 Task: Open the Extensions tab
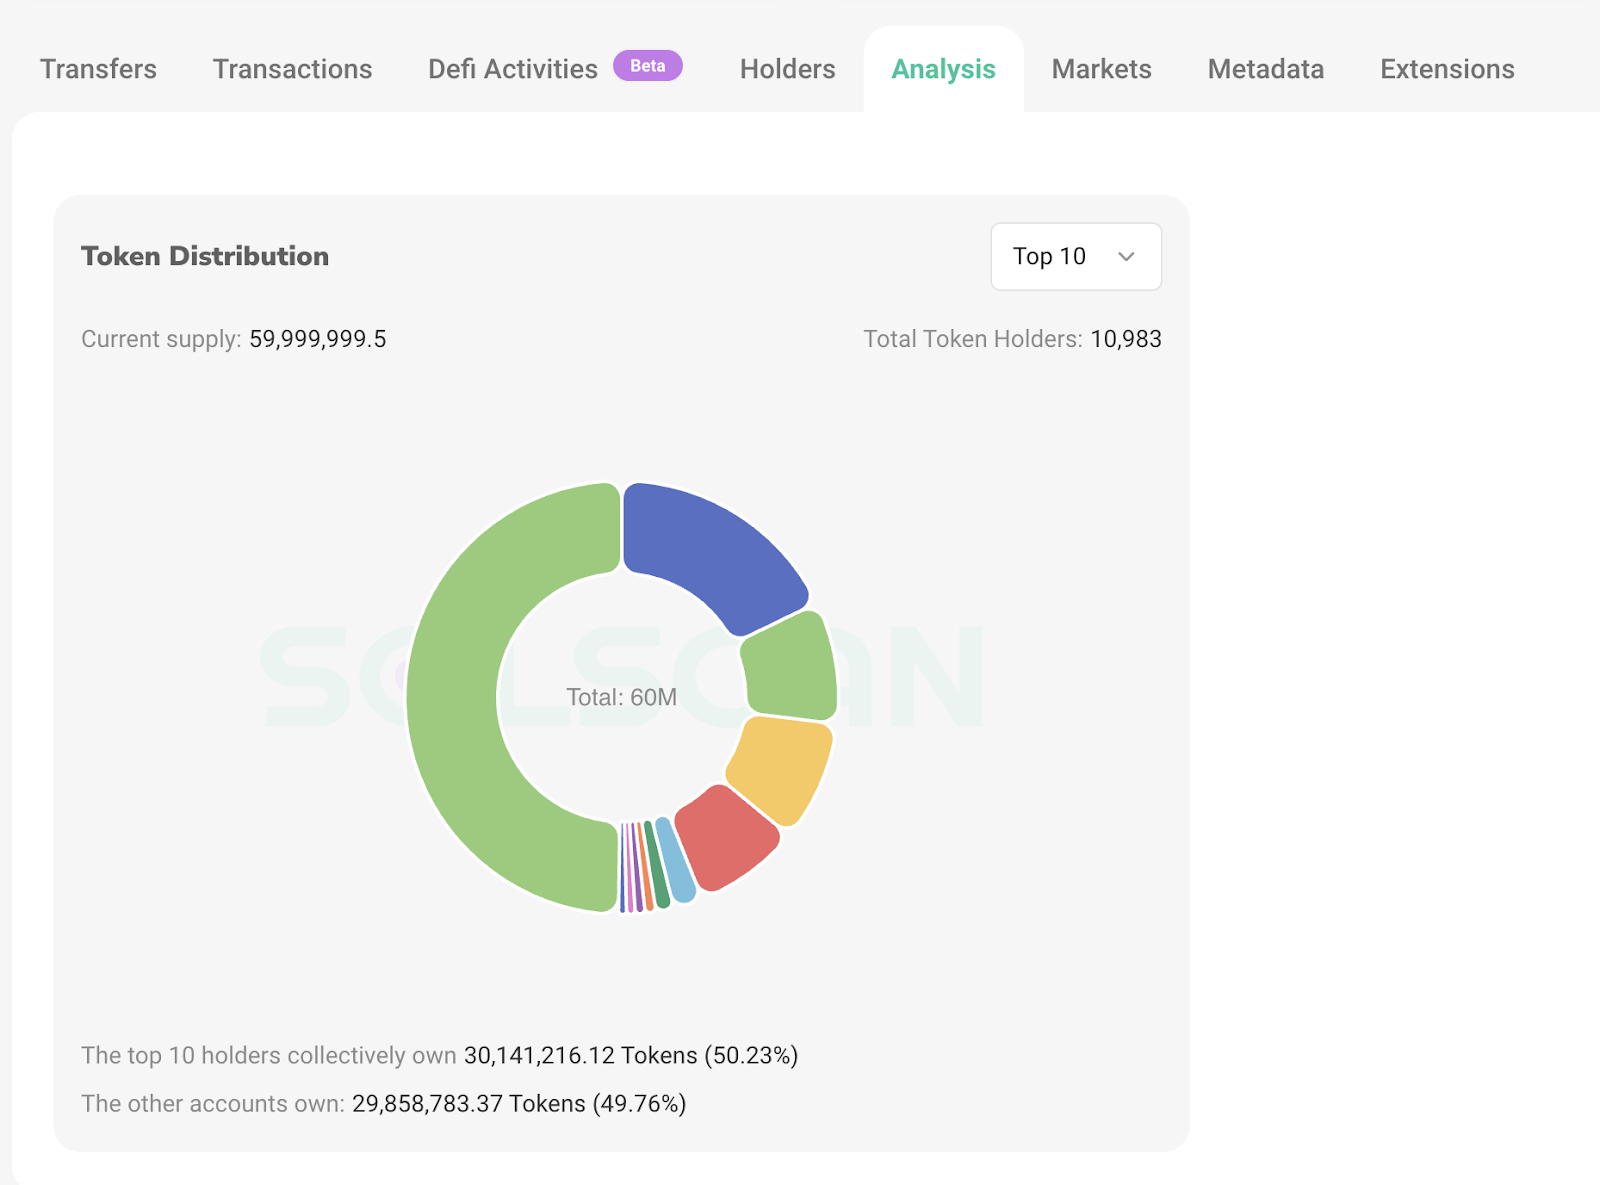[1447, 69]
